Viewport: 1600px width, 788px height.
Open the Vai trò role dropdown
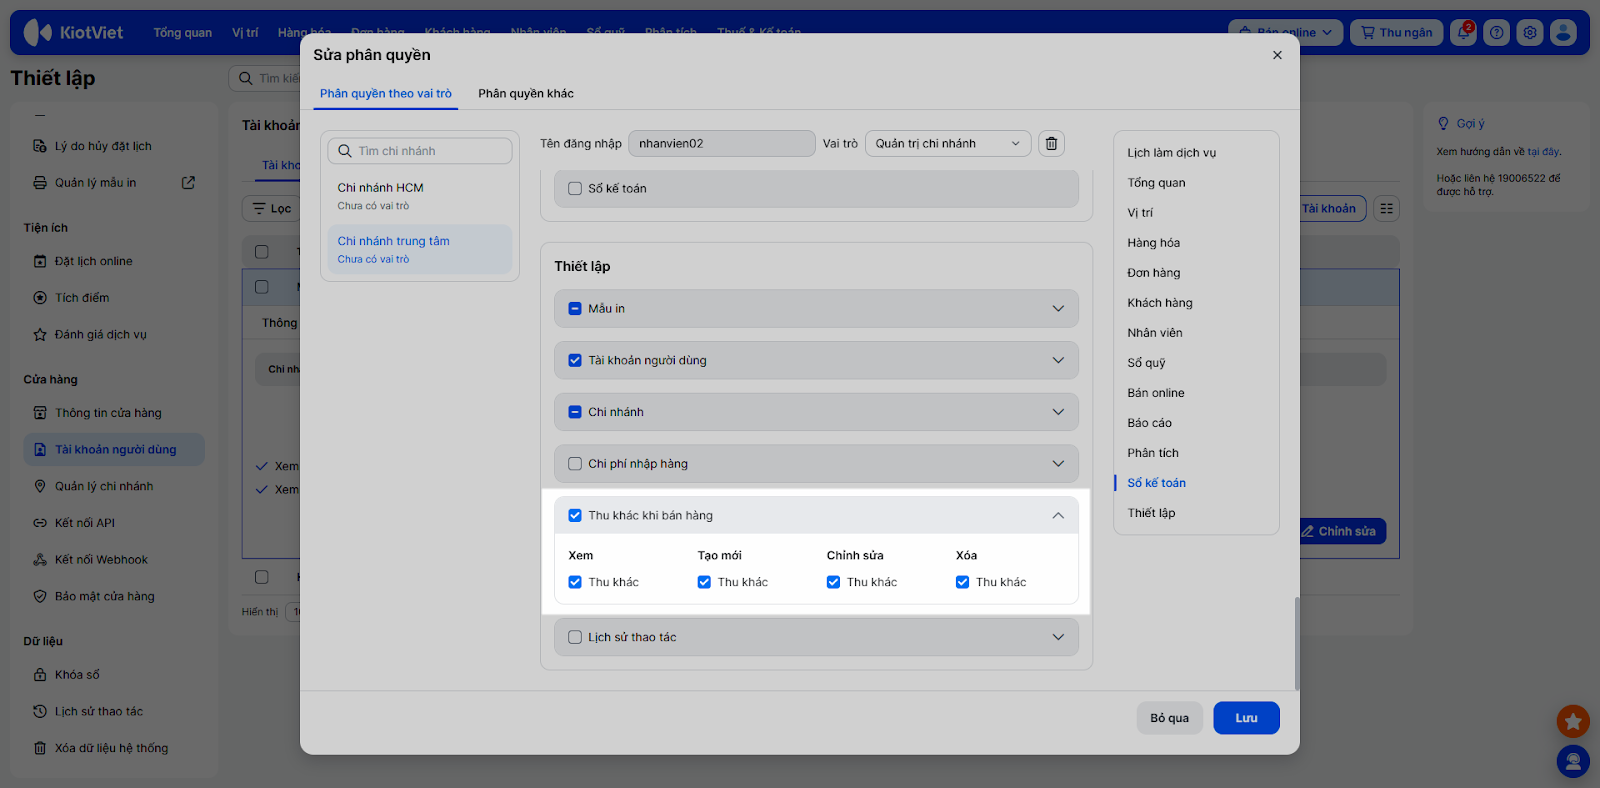pos(946,144)
